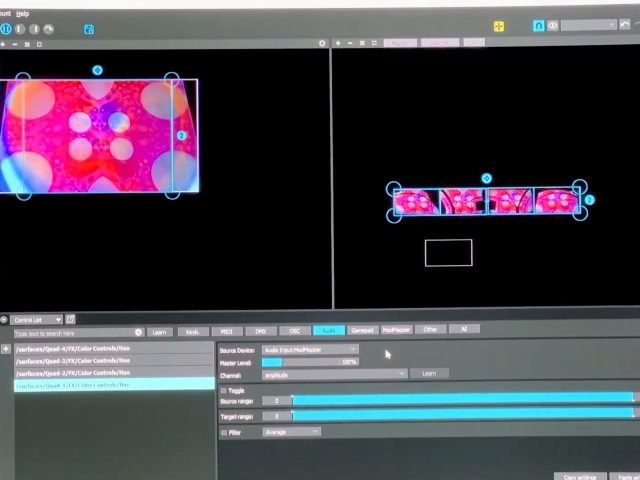The image size is (640, 480).
Task: Click the blue pause button in top toolbar
Action: coord(6,29)
